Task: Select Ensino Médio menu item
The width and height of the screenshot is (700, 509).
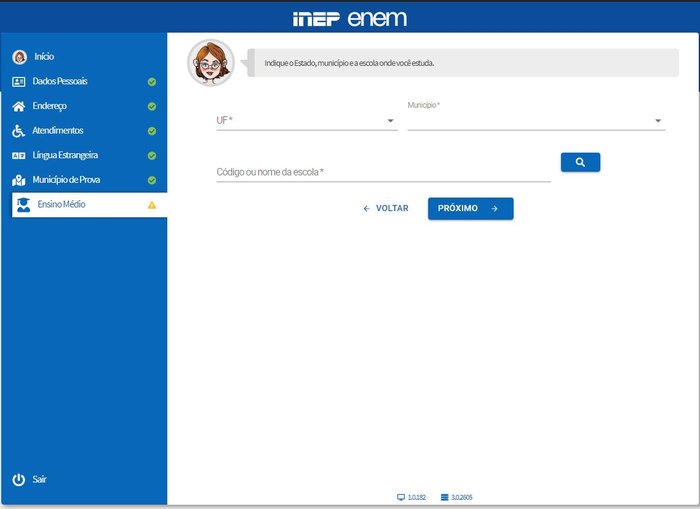Action: pyautogui.click(x=89, y=204)
